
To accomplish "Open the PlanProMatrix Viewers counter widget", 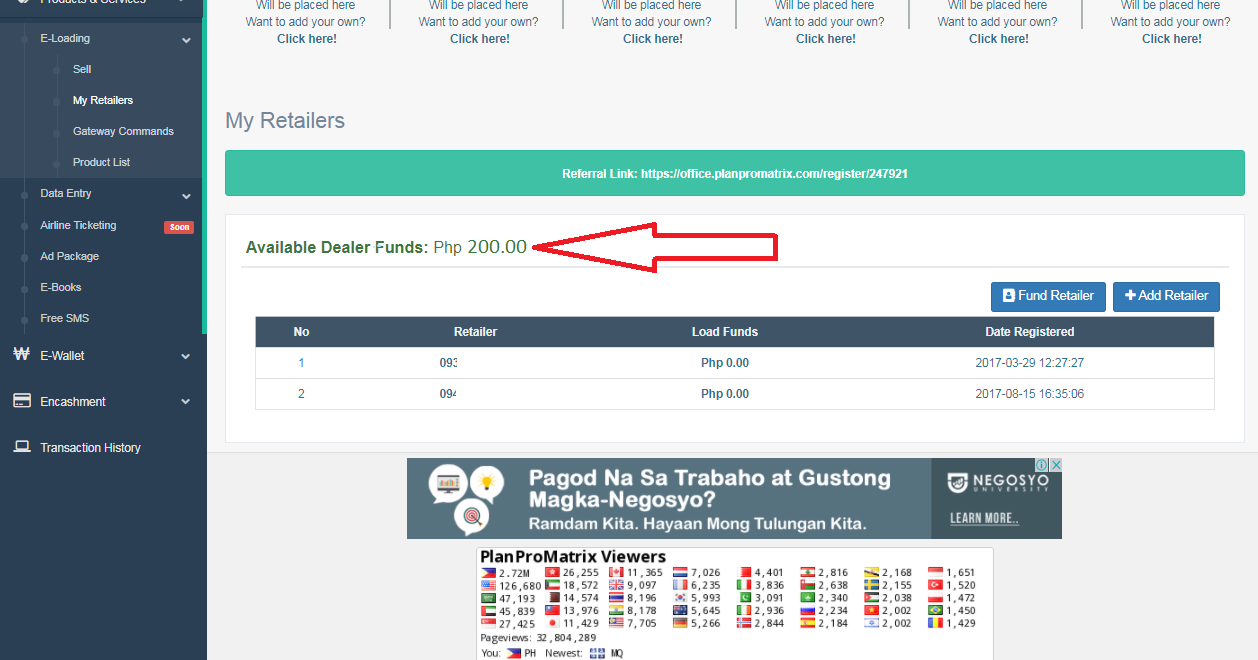I will point(734,603).
